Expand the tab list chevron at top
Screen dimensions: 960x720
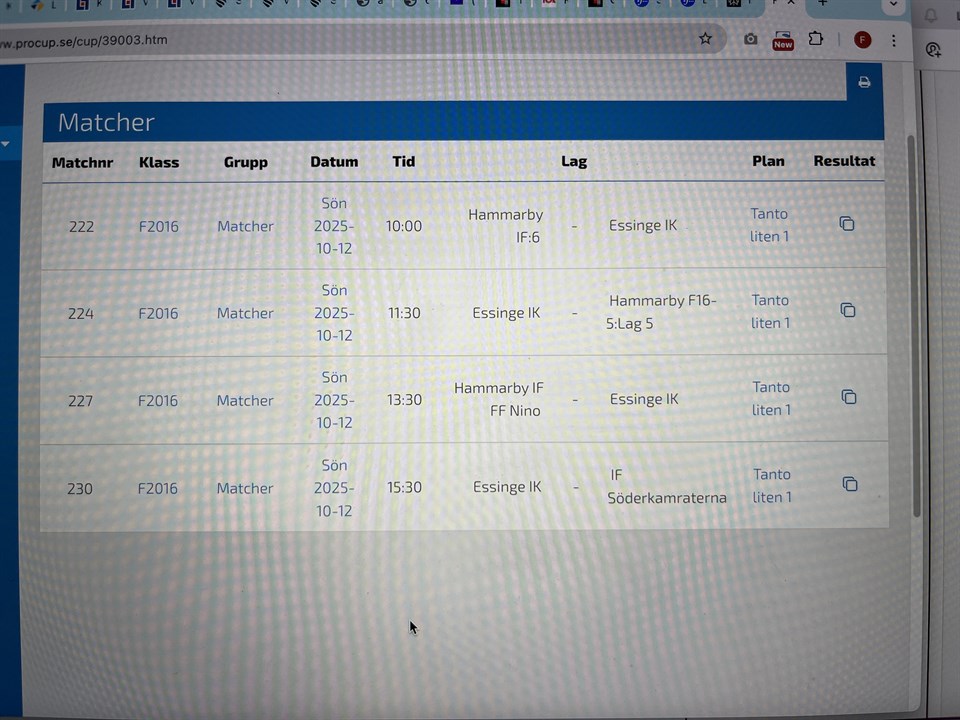(x=894, y=4)
